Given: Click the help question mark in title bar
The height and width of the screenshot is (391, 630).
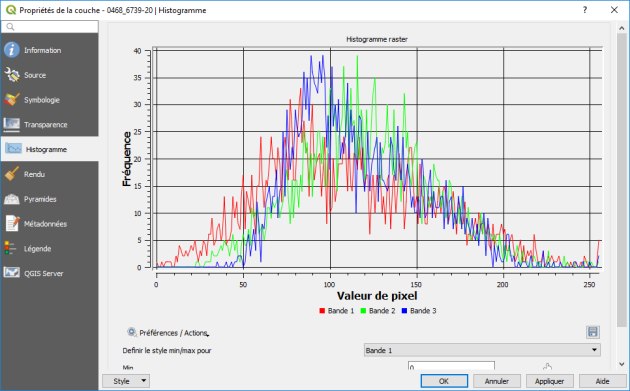Looking at the screenshot, I should [585, 10].
